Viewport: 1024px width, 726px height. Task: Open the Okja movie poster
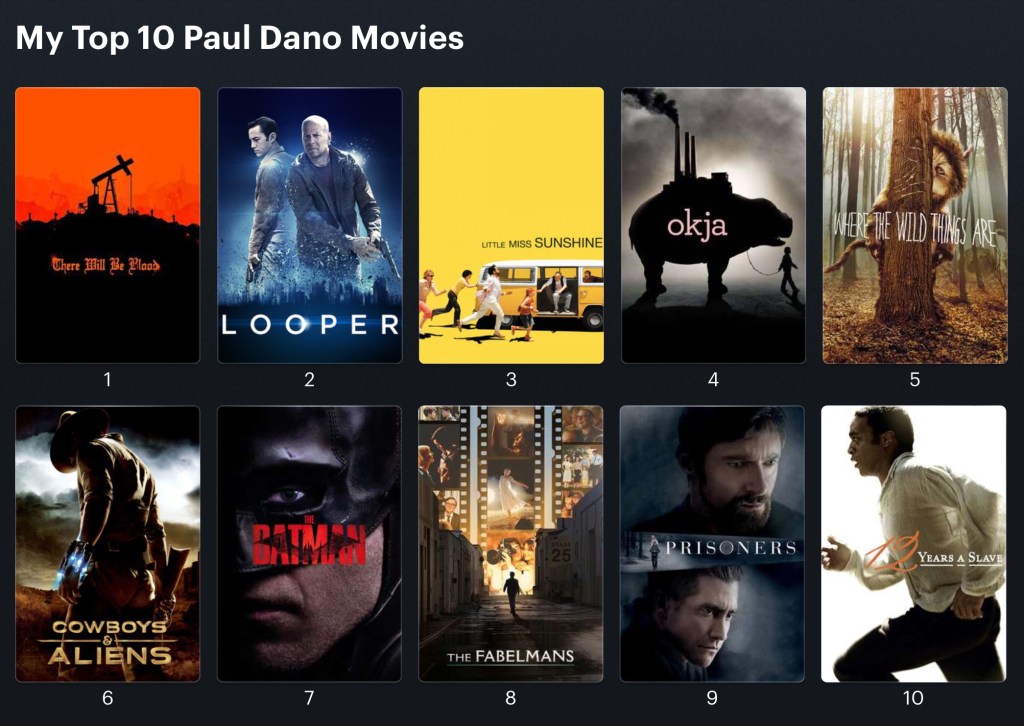pos(713,225)
